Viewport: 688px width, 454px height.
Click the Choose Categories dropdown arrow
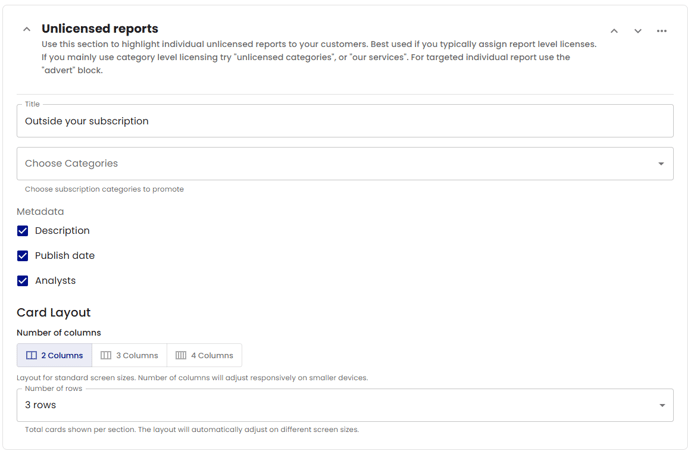point(661,164)
